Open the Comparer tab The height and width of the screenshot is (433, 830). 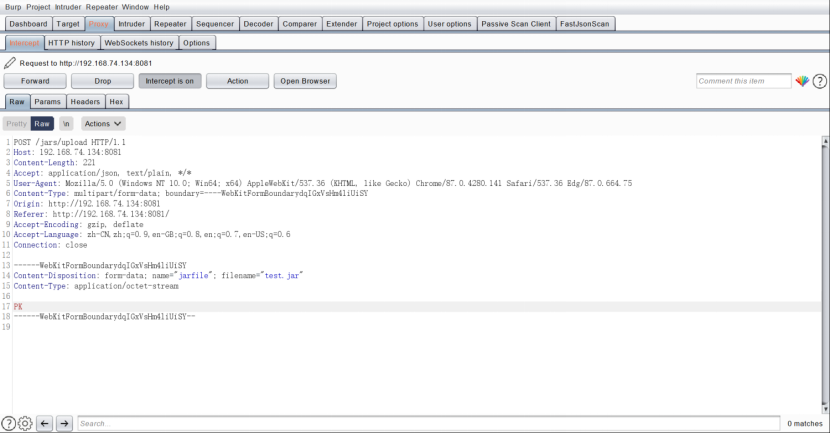300,24
